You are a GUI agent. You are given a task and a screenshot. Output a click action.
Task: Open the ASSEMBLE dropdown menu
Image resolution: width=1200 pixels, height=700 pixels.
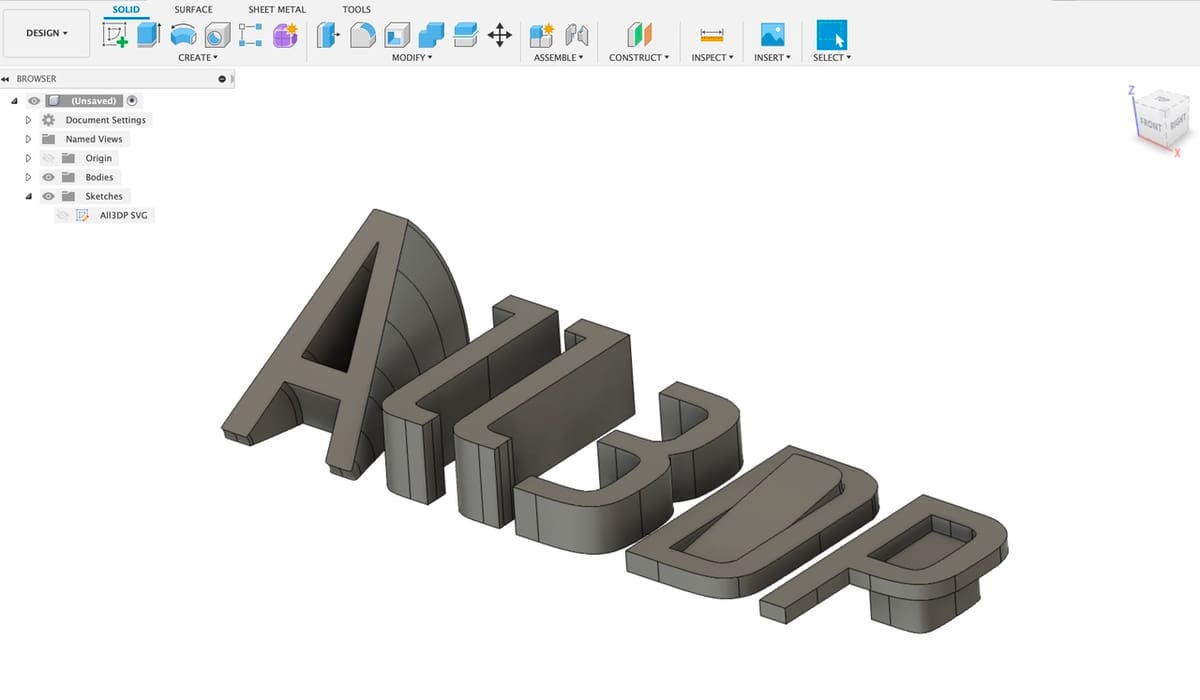(x=558, y=58)
